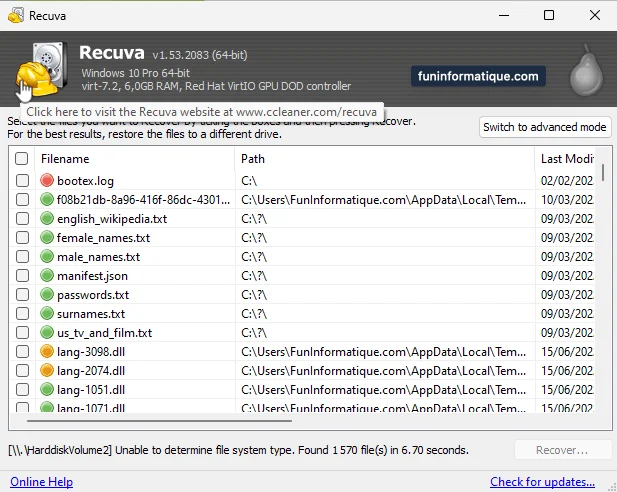Viewport: 617px width, 492px height.
Task: Click the vertical scrollbar thumb of file list
Action: [603, 172]
